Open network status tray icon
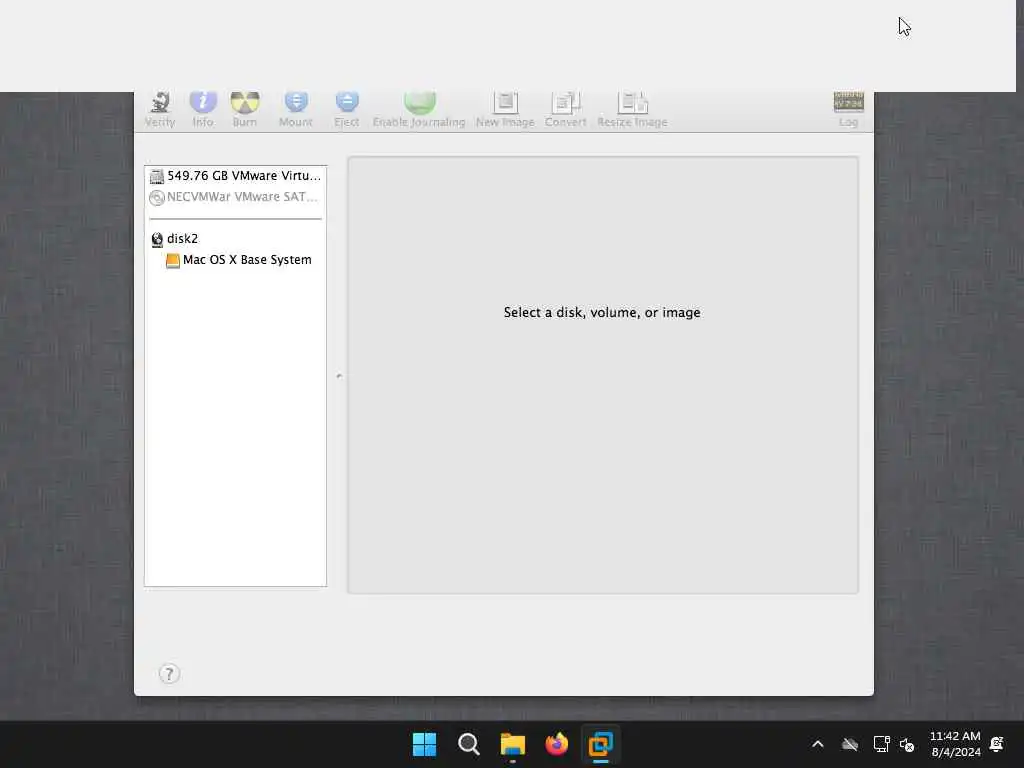The width and height of the screenshot is (1024, 768). click(x=882, y=744)
